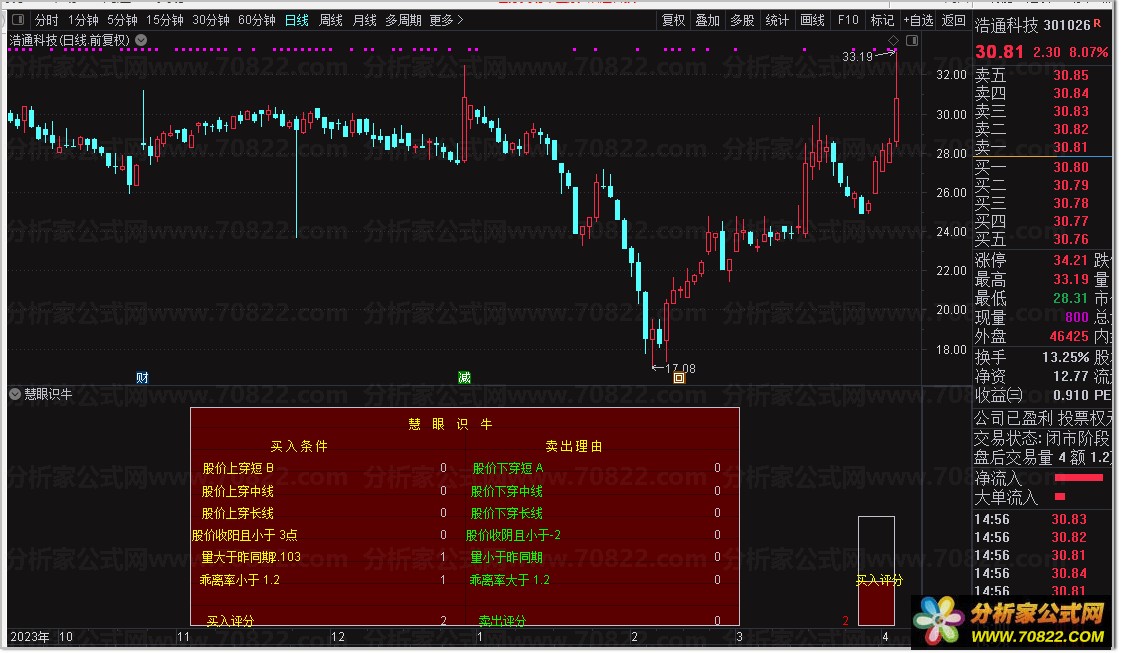The height and width of the screenshot is (653, 1121).
Task: Click the 33.19 high price label
Action: pos(857,57)
